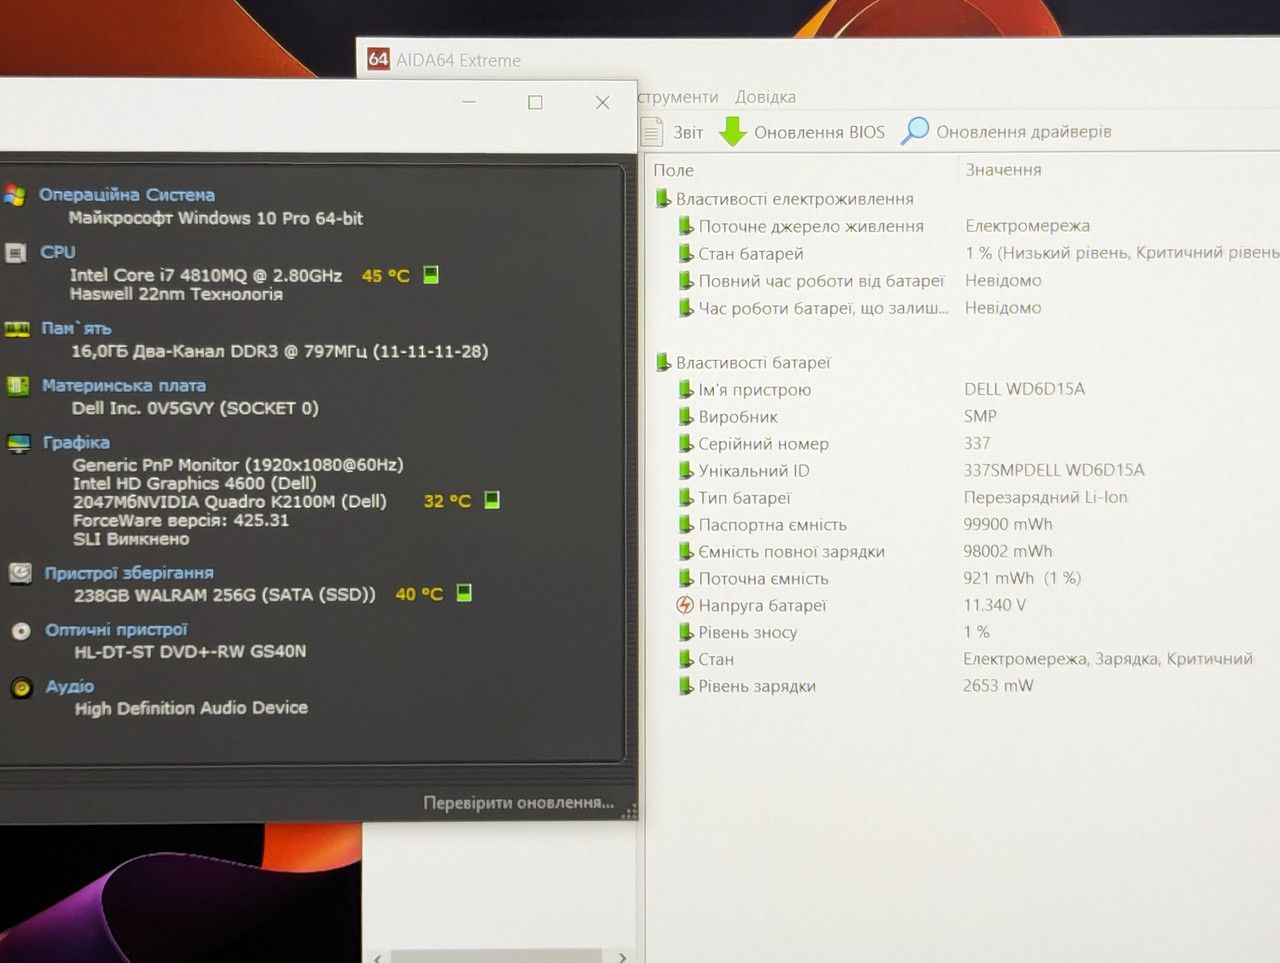Click the green GPU temperature indicator at 32 °C
Image resolution: width=1280 pixels, height=963 pixels.
[492, 499]
